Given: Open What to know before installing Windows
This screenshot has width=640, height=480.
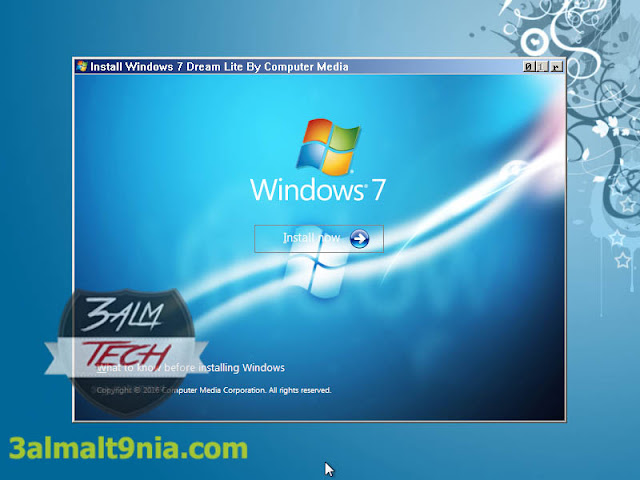Looking at the screenshot, I should [191, 368].
